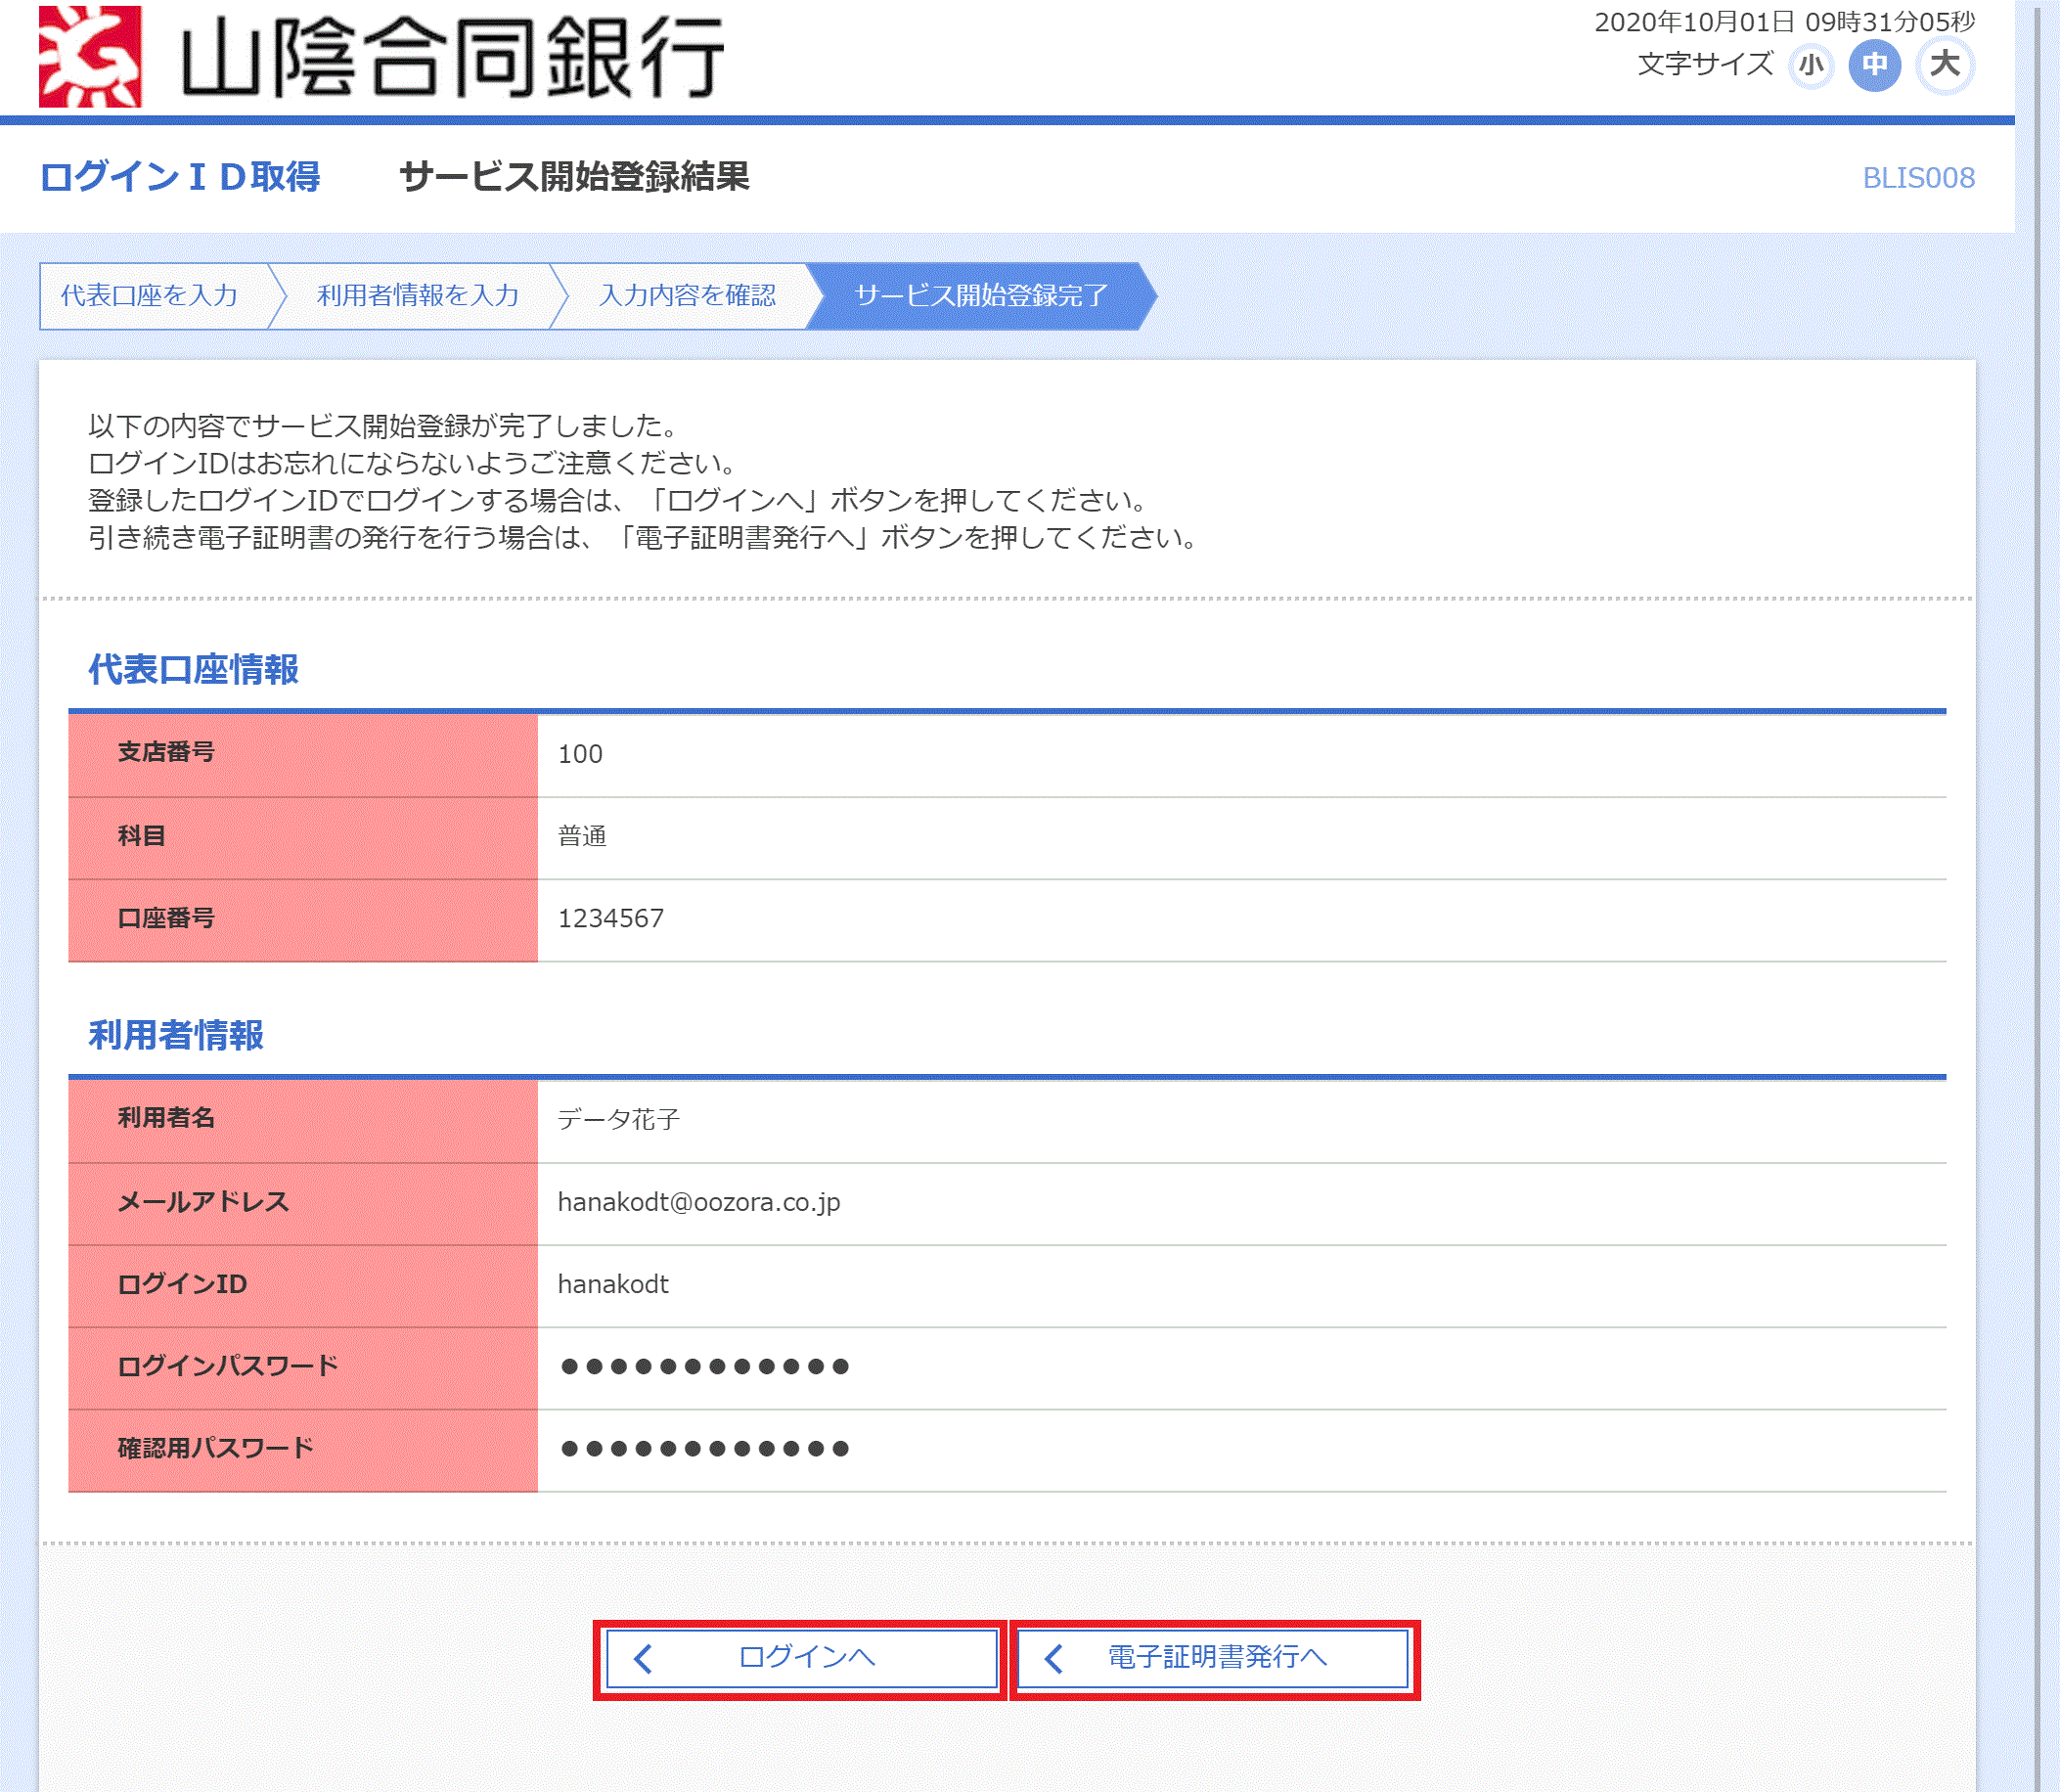Click the login ID value hanakodt
The height and width of the screenshot is (1792, 2060).
[613, 1285]
